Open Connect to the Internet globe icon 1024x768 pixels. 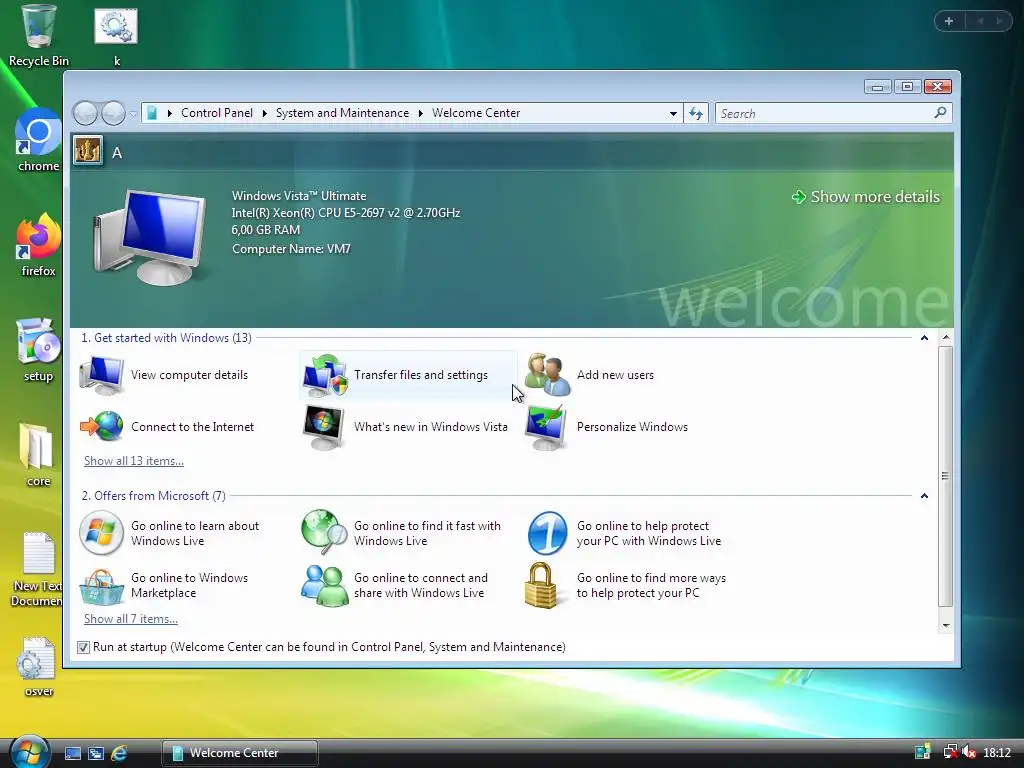[101, 426]
